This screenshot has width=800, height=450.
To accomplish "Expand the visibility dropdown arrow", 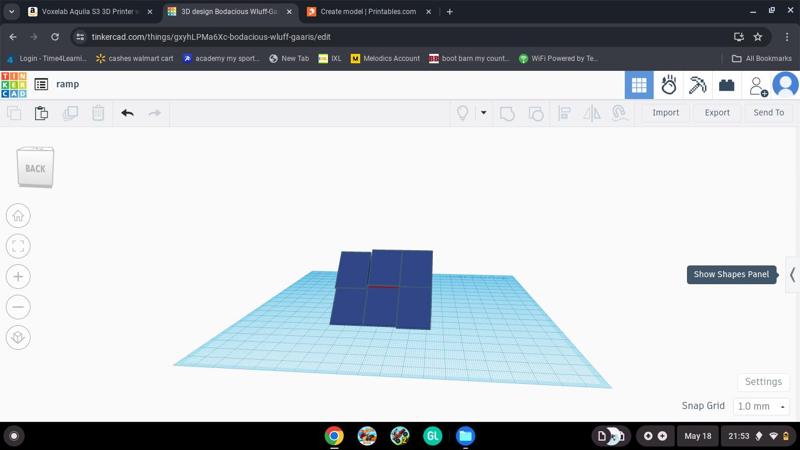I will coord(483,113).
